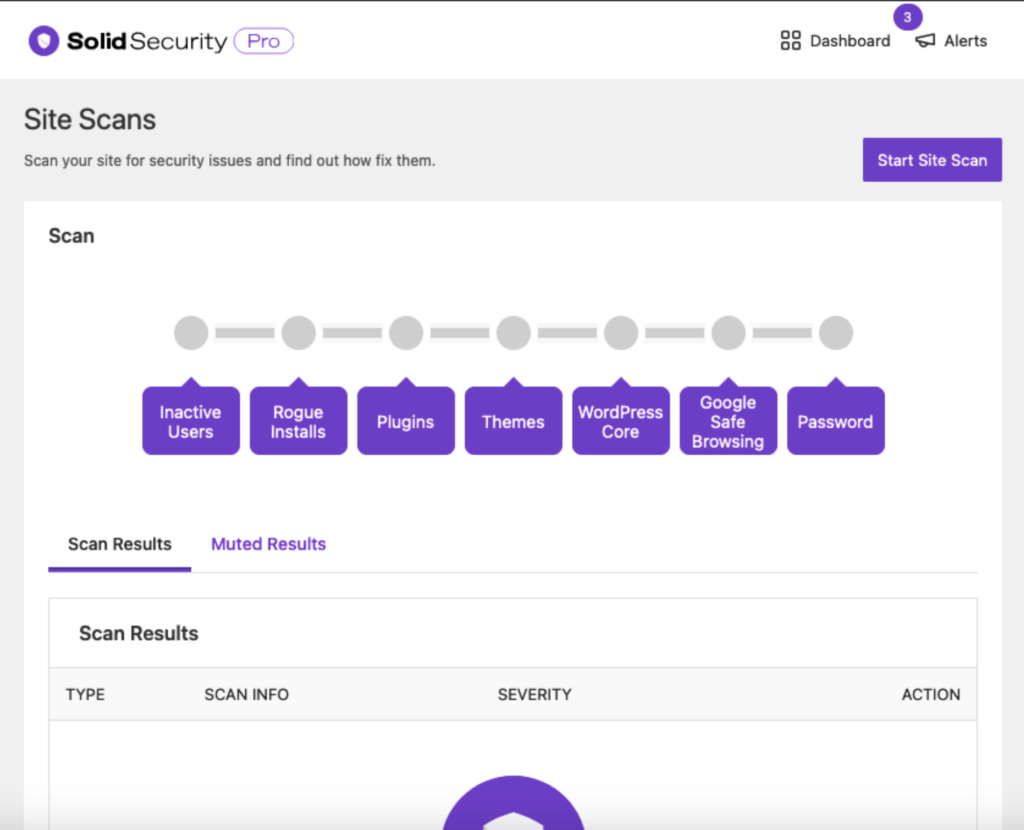
Task: Click the Pro badge next to the logo
Action: click(263, 41)
